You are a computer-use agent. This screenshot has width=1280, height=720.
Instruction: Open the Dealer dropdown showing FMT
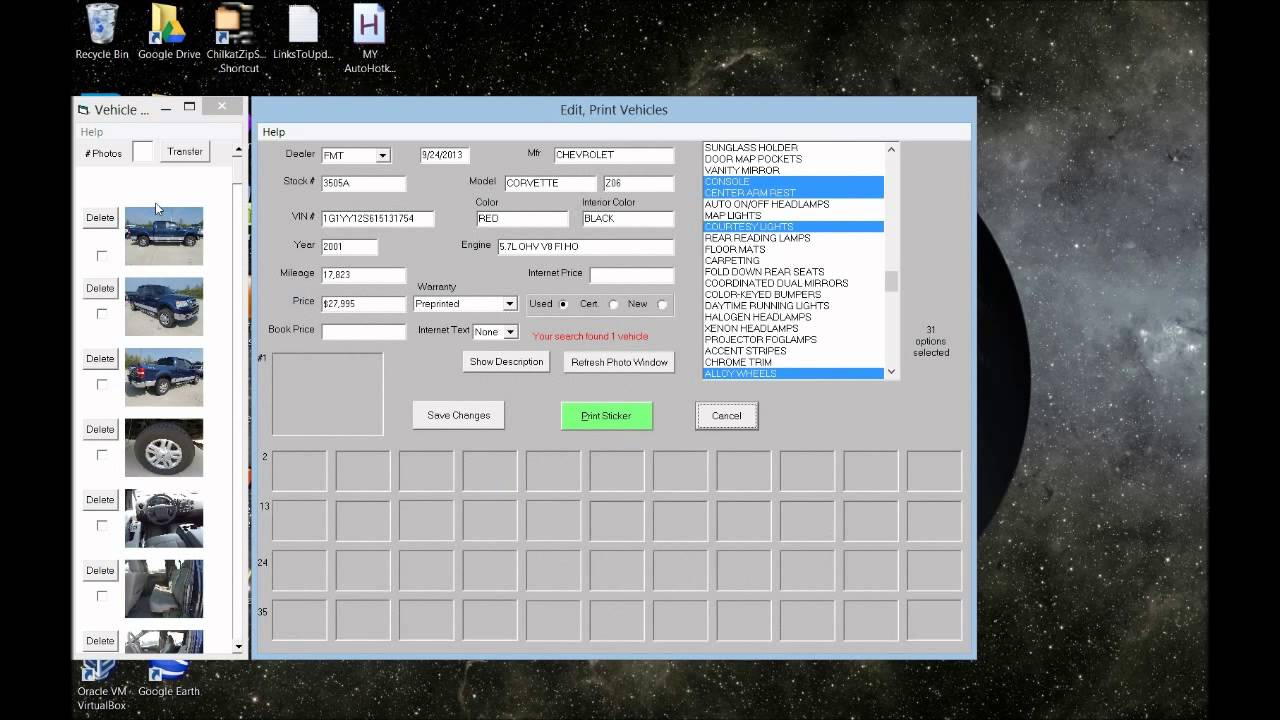[x=382, y=156]
